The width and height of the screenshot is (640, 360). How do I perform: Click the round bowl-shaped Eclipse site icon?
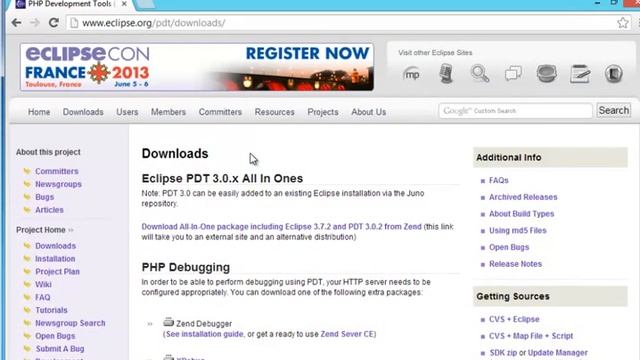coord(547,74)
